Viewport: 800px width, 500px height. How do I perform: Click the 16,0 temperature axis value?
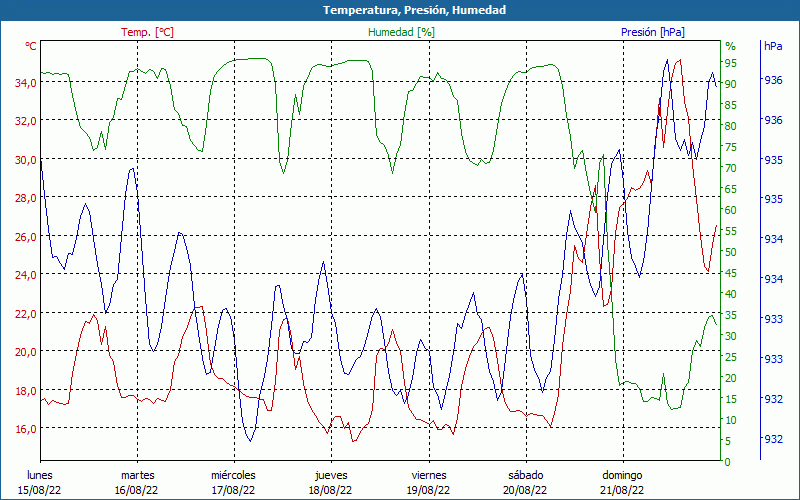click(26, 429)
